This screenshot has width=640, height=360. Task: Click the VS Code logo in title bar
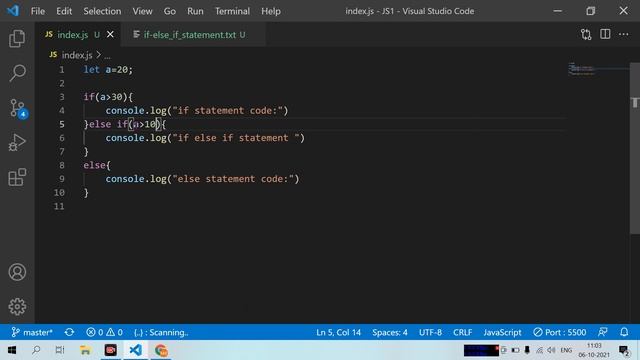(13, 11)
